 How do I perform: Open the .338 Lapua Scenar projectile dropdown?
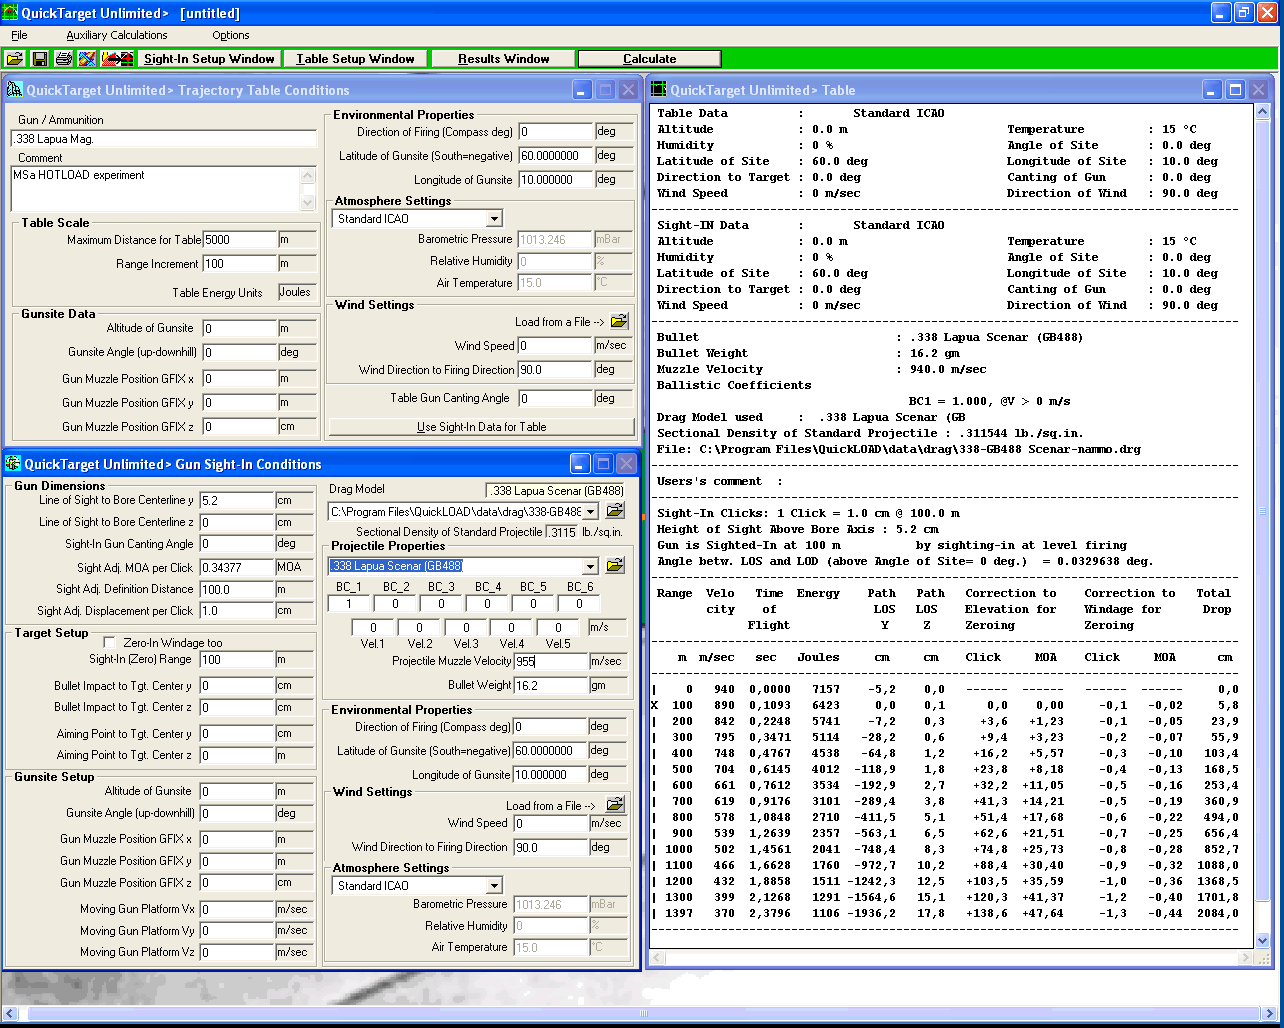click(x=591, y=566)
